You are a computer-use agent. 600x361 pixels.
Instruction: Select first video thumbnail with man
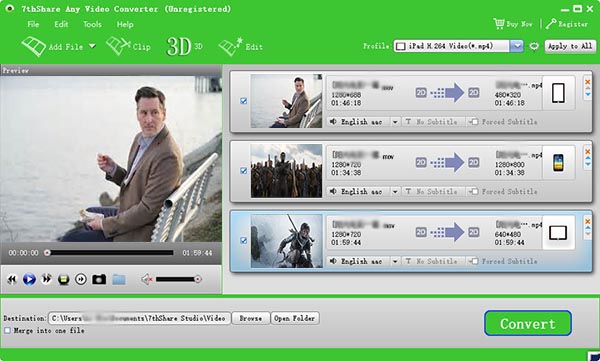tap(286, 101)
